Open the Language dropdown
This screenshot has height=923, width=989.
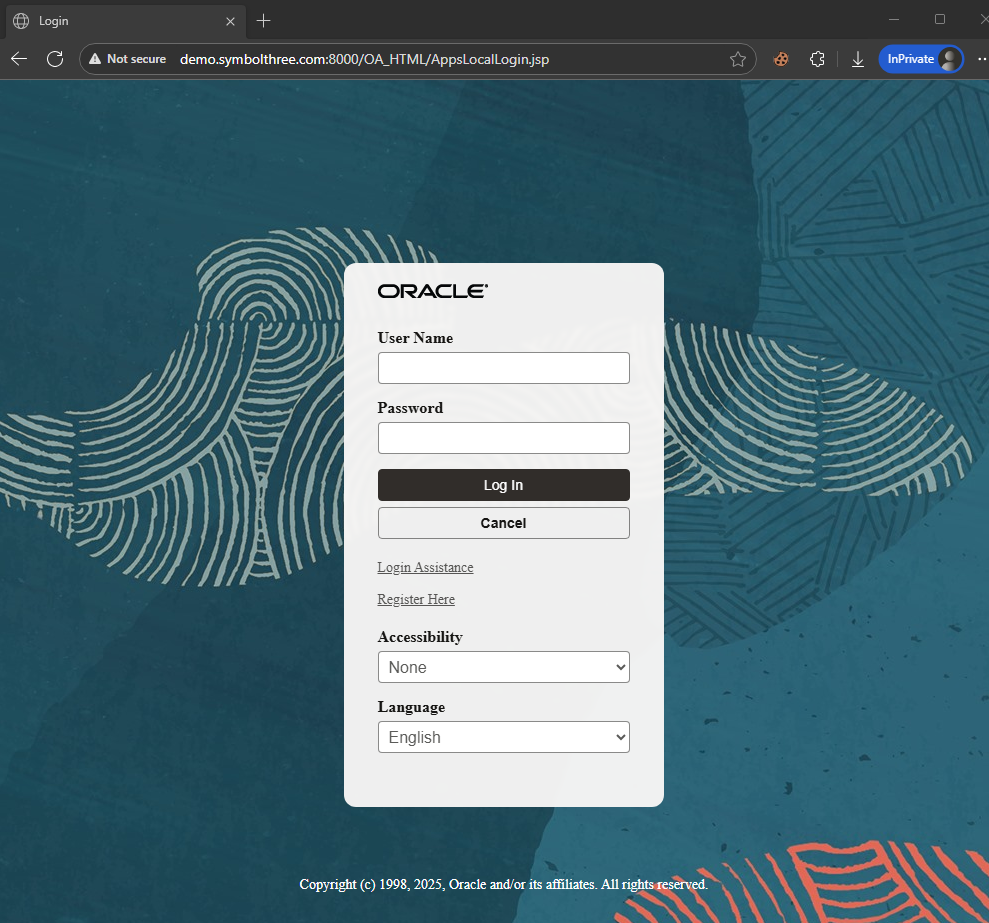(x=503, y=737)
